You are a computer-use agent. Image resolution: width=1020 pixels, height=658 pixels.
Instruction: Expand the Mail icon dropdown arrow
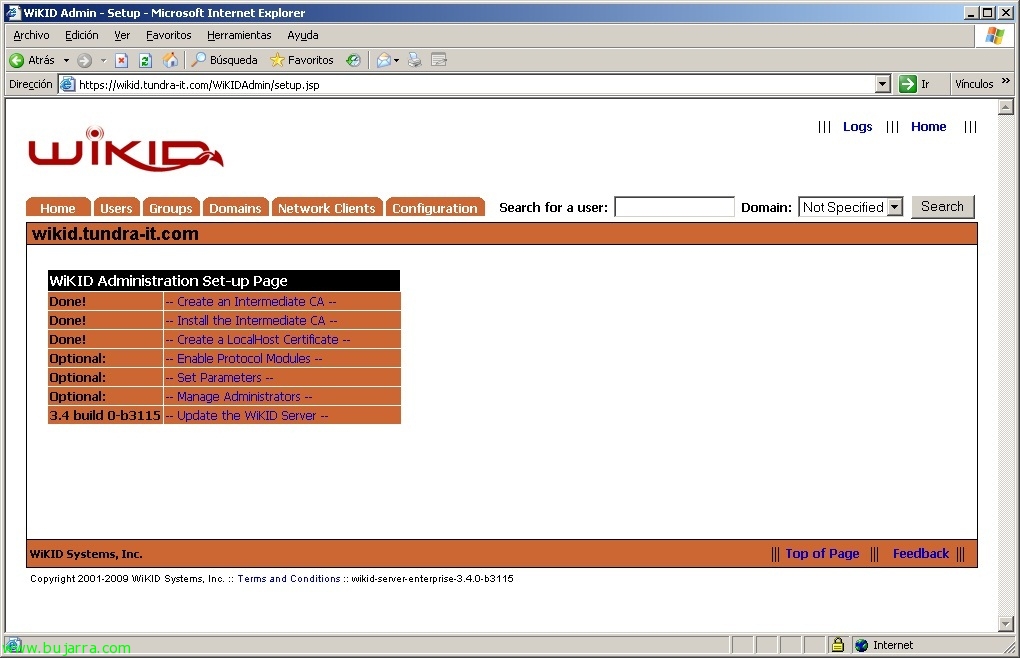[396, 60]
